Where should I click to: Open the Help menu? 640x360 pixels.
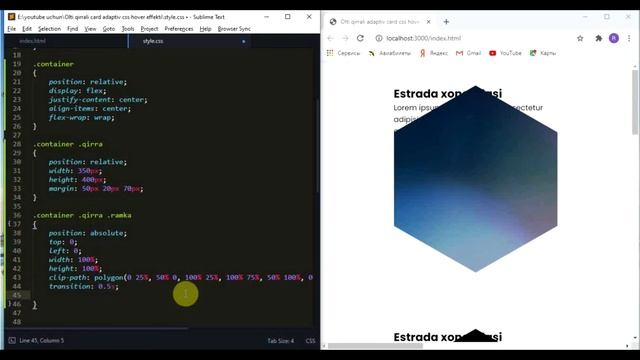point(205,29)
